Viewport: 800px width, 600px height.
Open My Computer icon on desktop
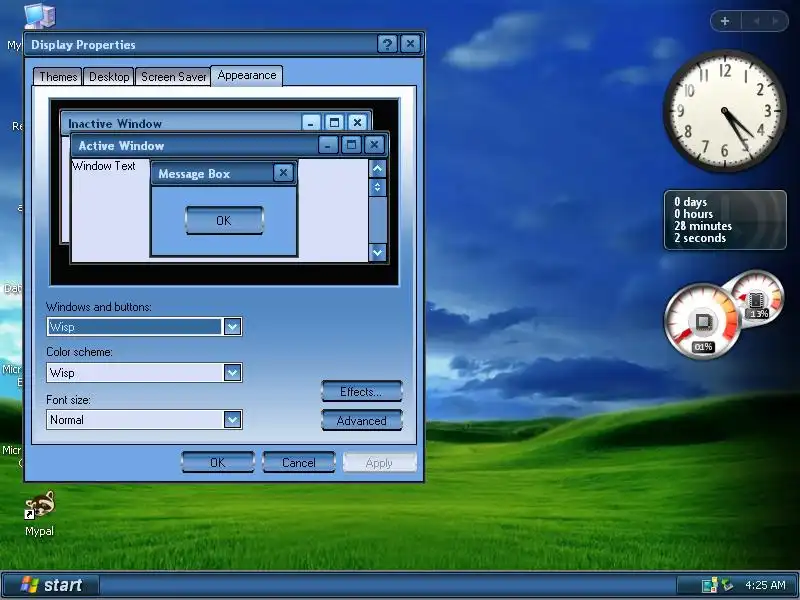(x=39, y=16)
